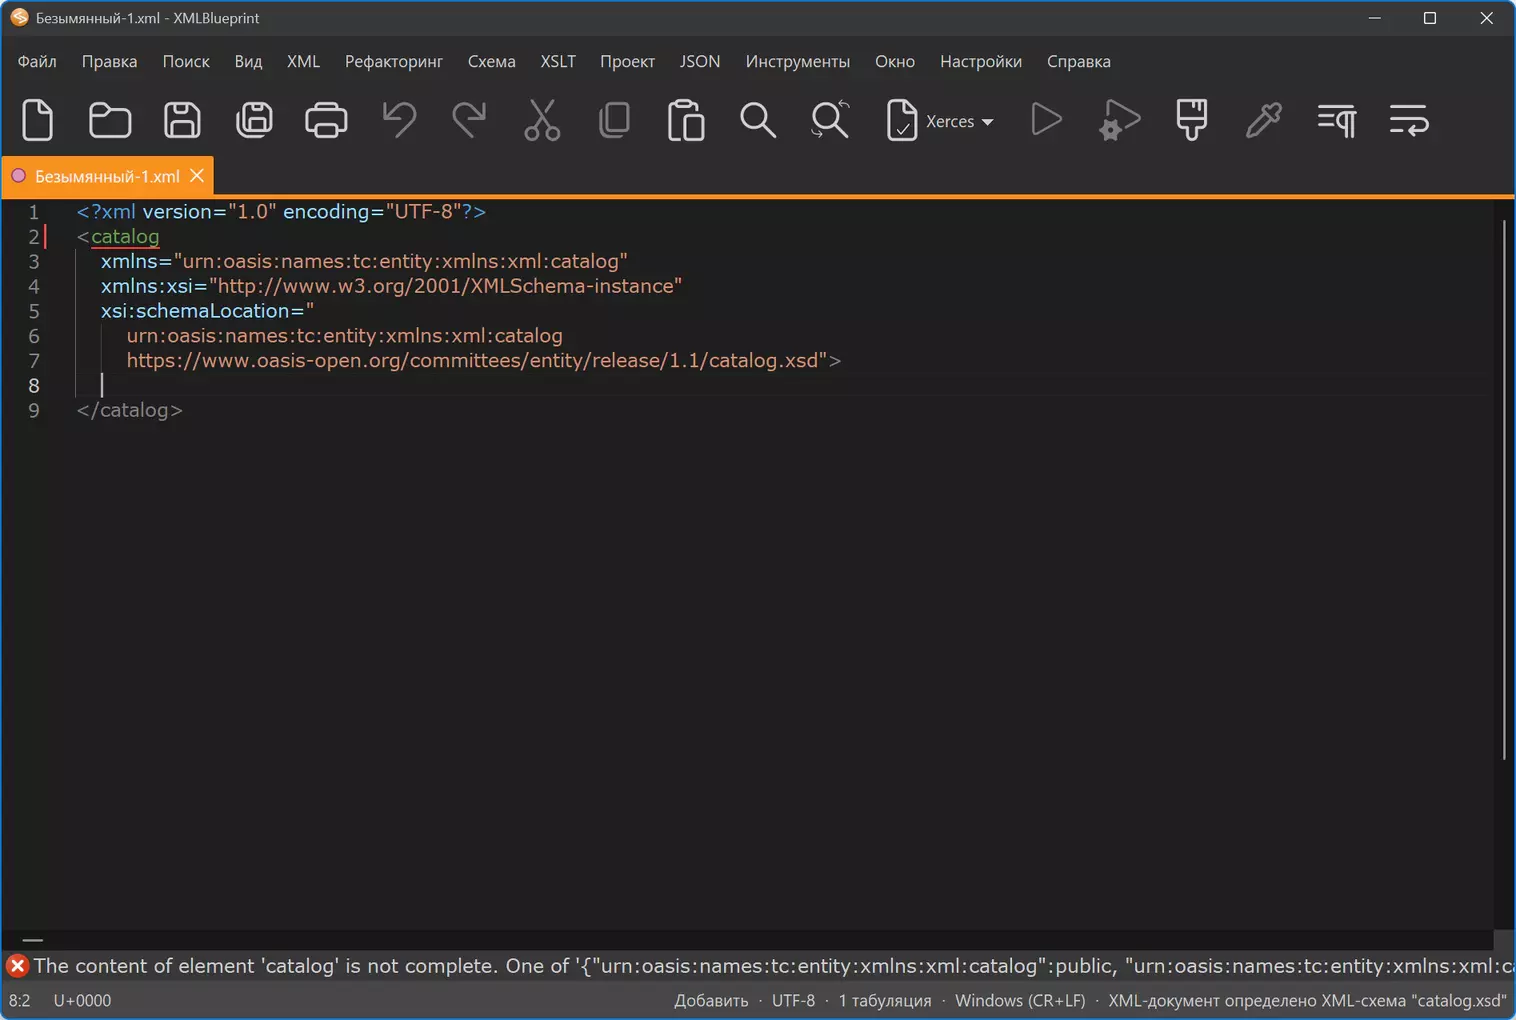Change line endings Windows (CR+LF) entry
This screenshot has height=1020, width=1516.
(x=1020, y=1000)
